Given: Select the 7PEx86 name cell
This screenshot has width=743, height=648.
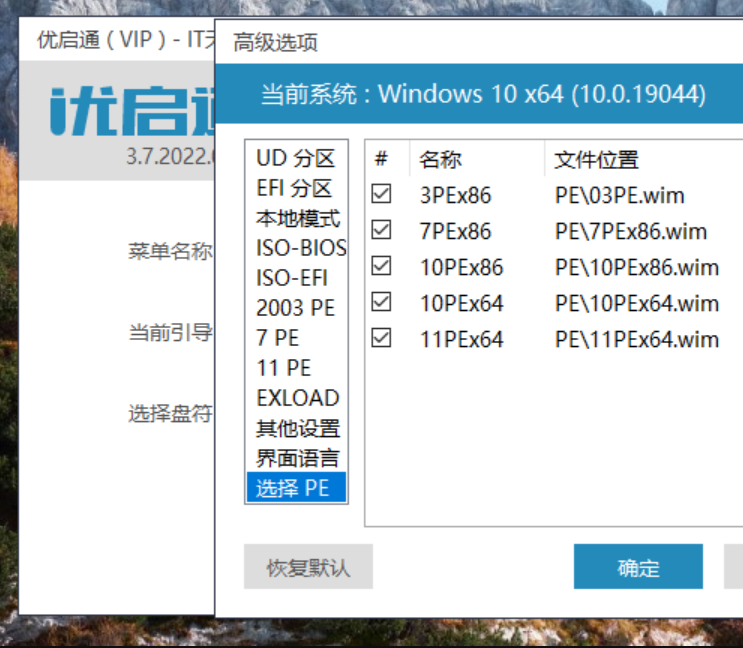Looking at the screenshot, I should pyautogui.click(x=455, y=231).
